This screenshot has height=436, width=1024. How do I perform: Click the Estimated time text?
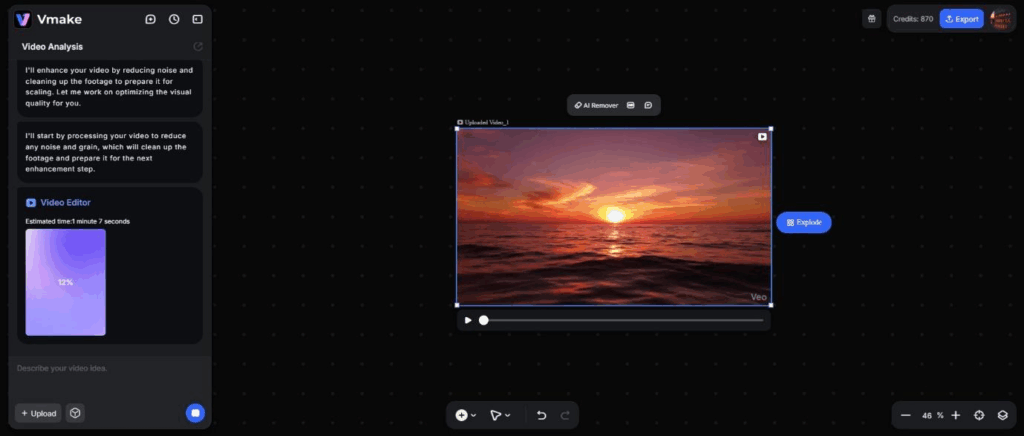click(x=78, y=221)
